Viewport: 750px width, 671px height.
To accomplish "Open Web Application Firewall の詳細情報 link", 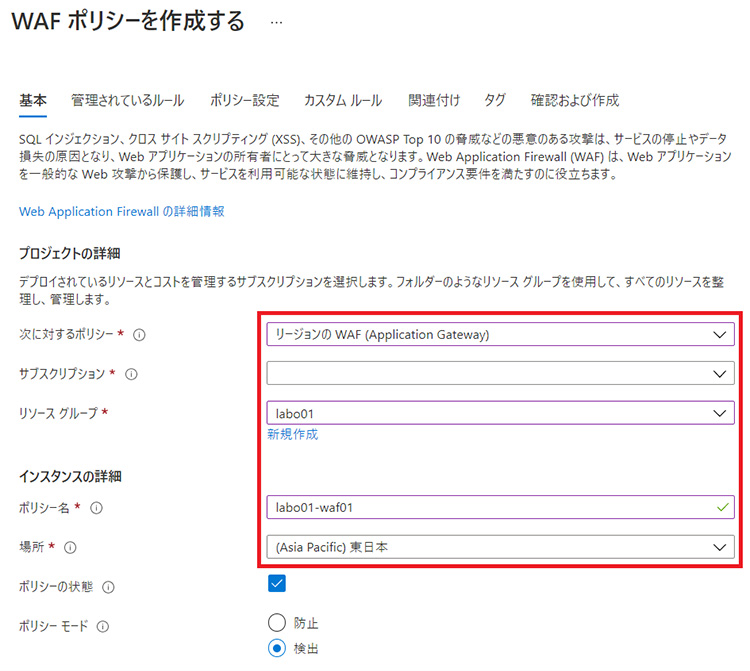I will coord(121,211).
